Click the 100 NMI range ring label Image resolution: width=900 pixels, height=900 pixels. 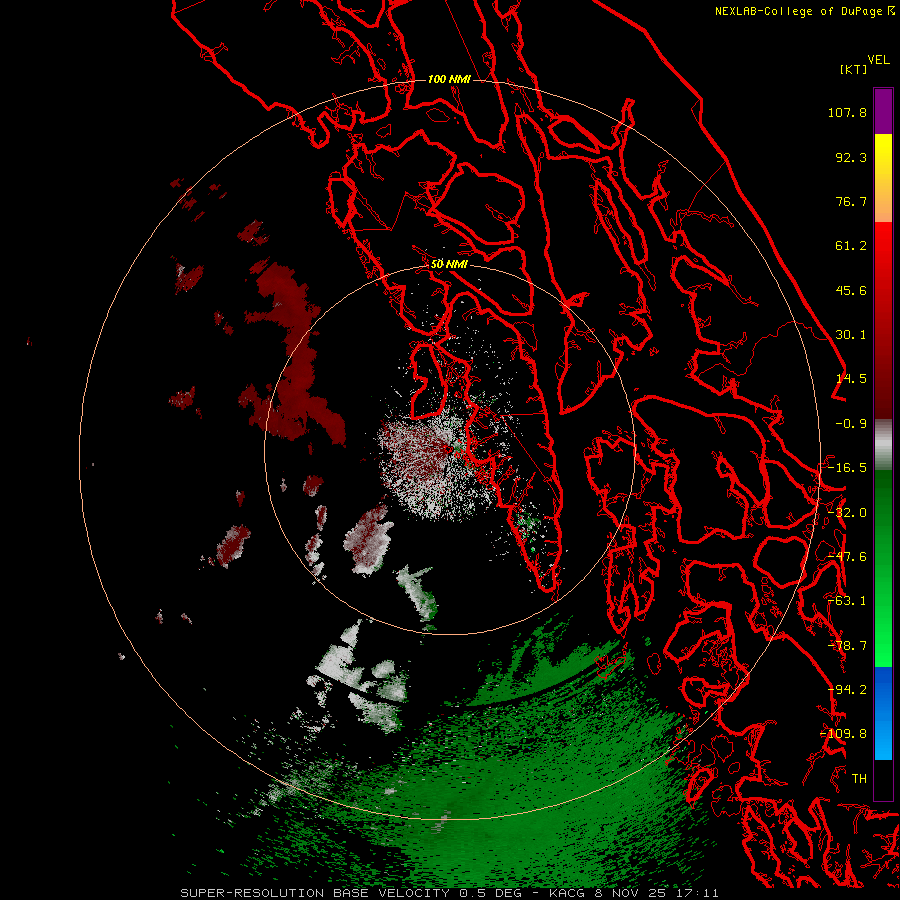[x=449, y=79]
